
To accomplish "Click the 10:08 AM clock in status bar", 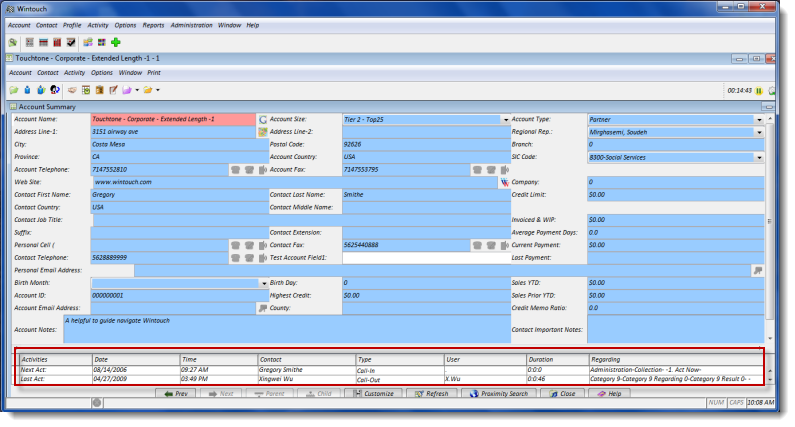I will pyautogui.click(x=761, y=403).
